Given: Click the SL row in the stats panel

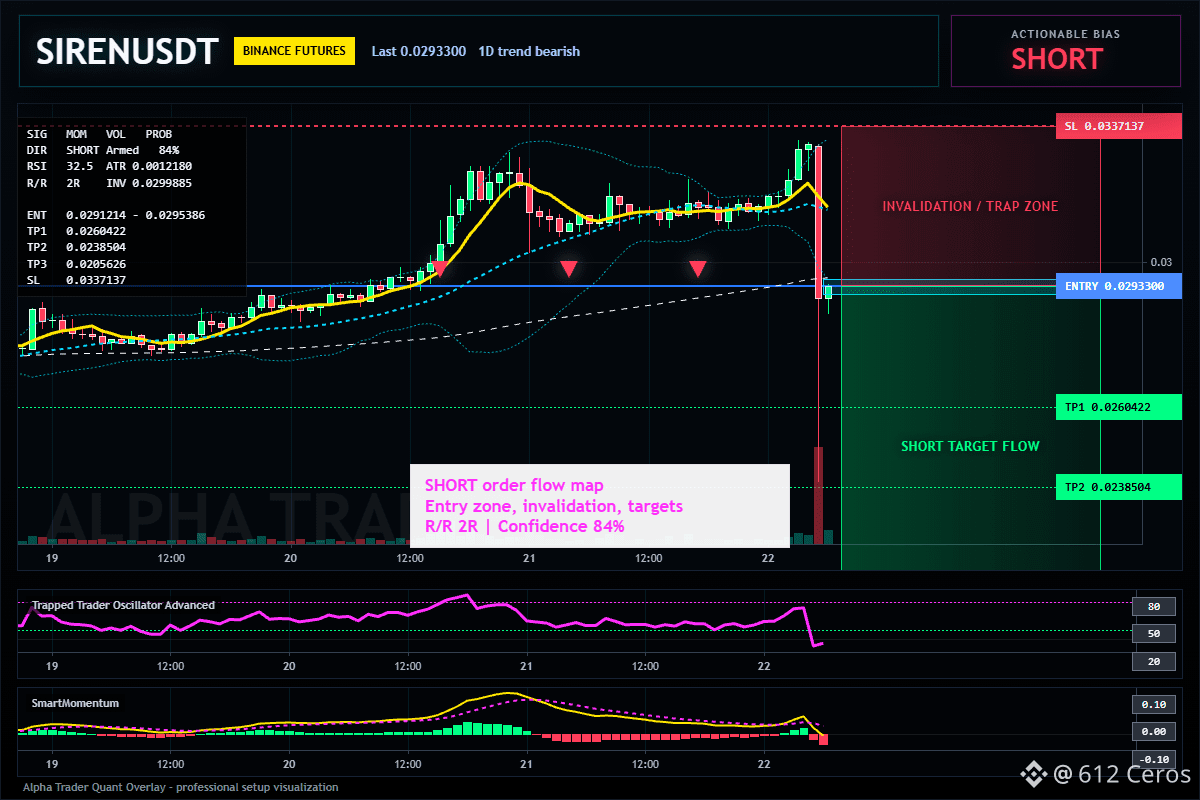Looking at the screenshot, I should (76, 280).
